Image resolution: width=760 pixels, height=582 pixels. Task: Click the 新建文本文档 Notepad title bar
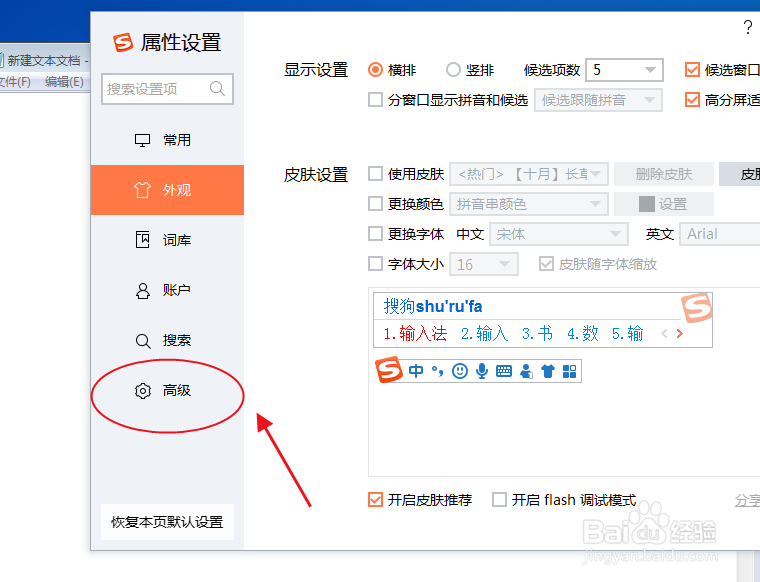click(x=45, y=61)
